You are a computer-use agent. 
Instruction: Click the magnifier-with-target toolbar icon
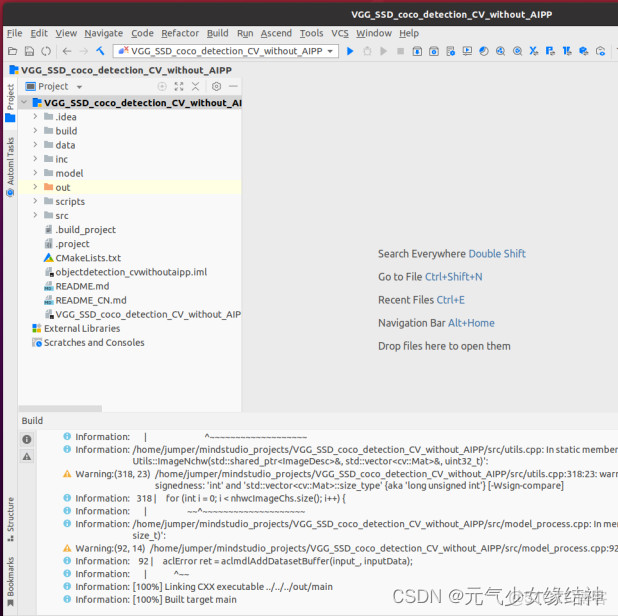(517, 51)
